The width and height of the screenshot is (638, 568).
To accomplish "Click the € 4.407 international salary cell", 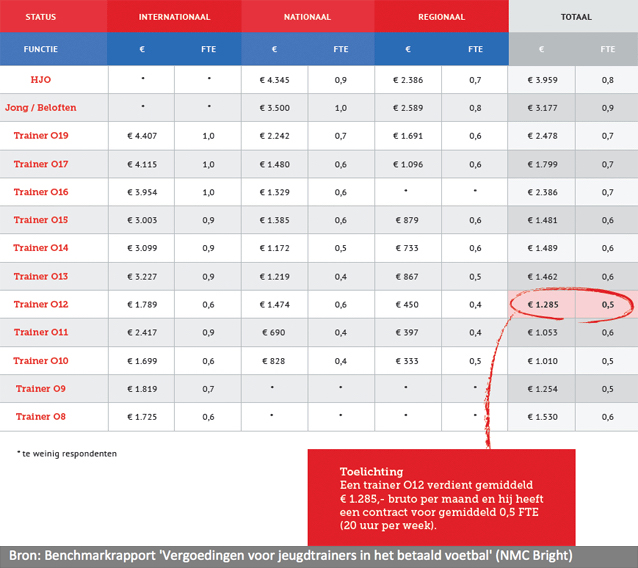I will tap(143, 135).
